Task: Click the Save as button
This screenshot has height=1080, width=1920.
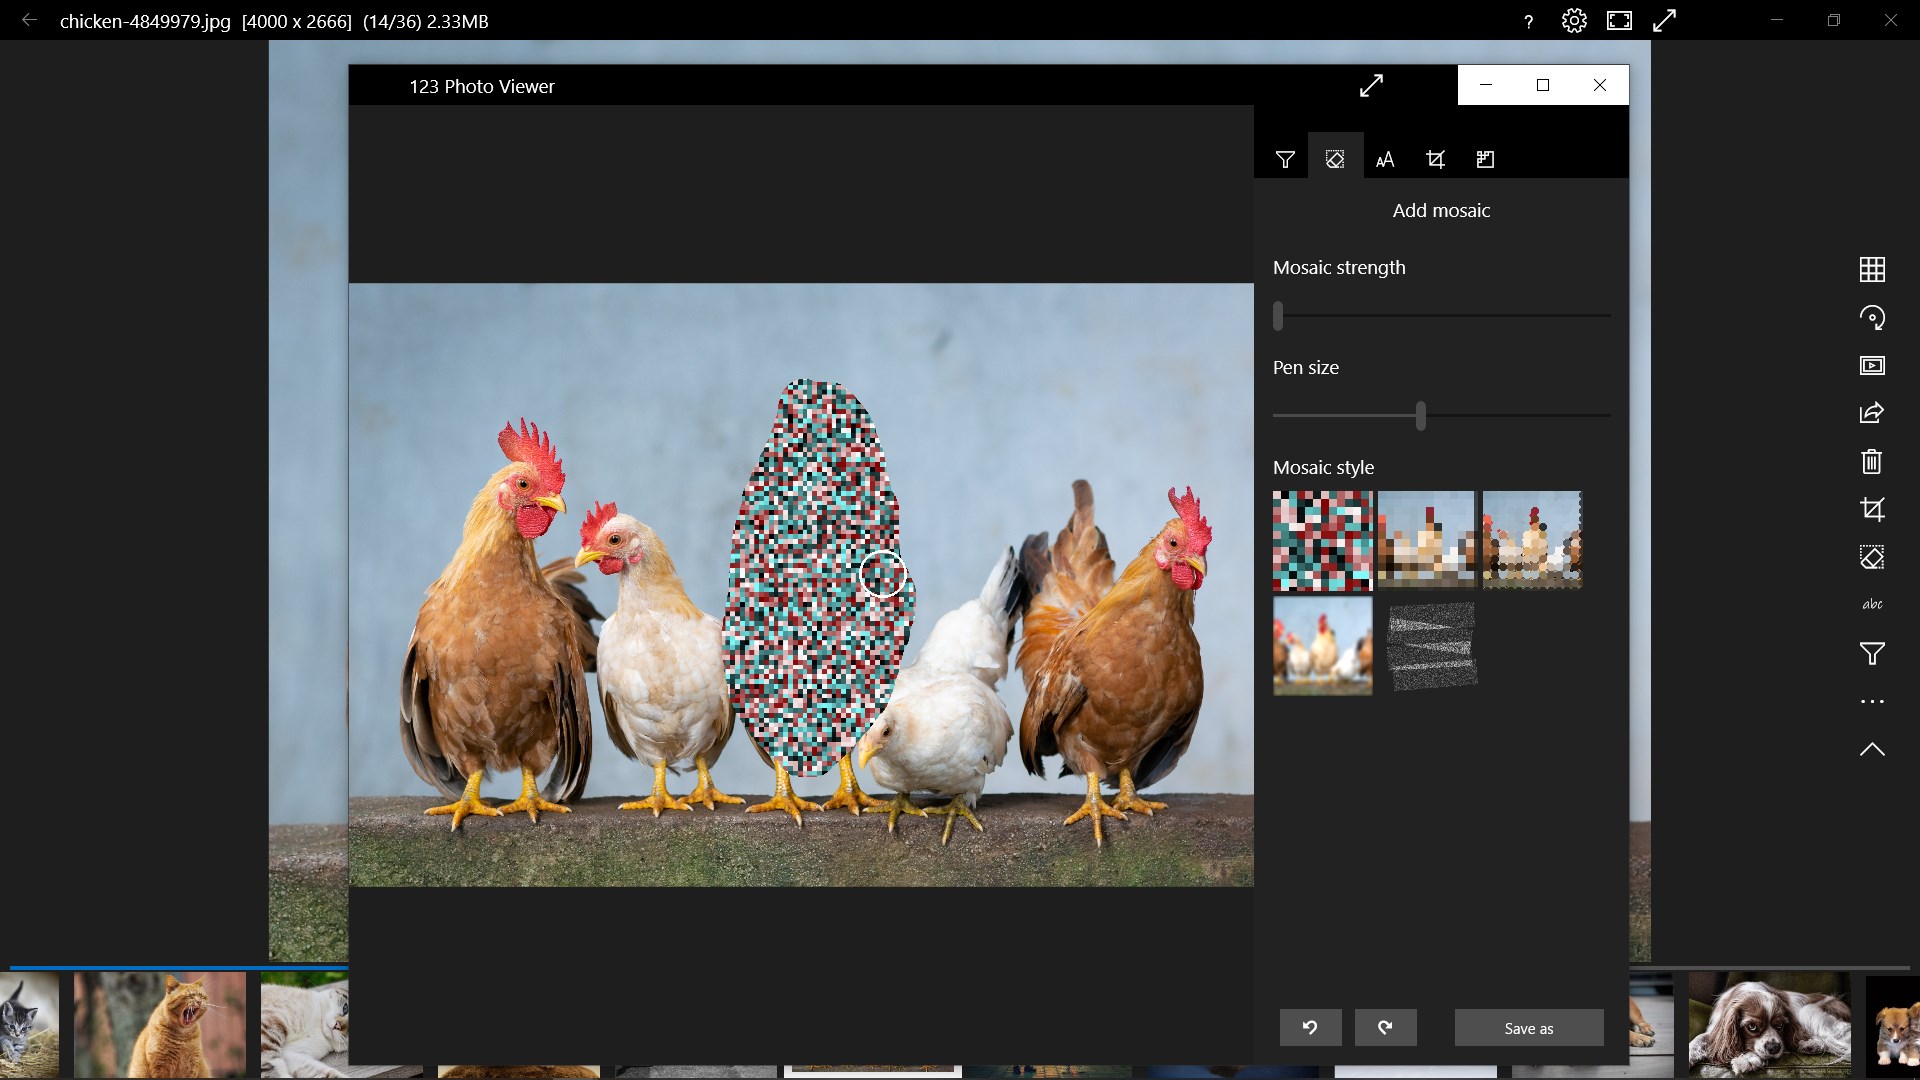Action: [x=1528, y=1027]
